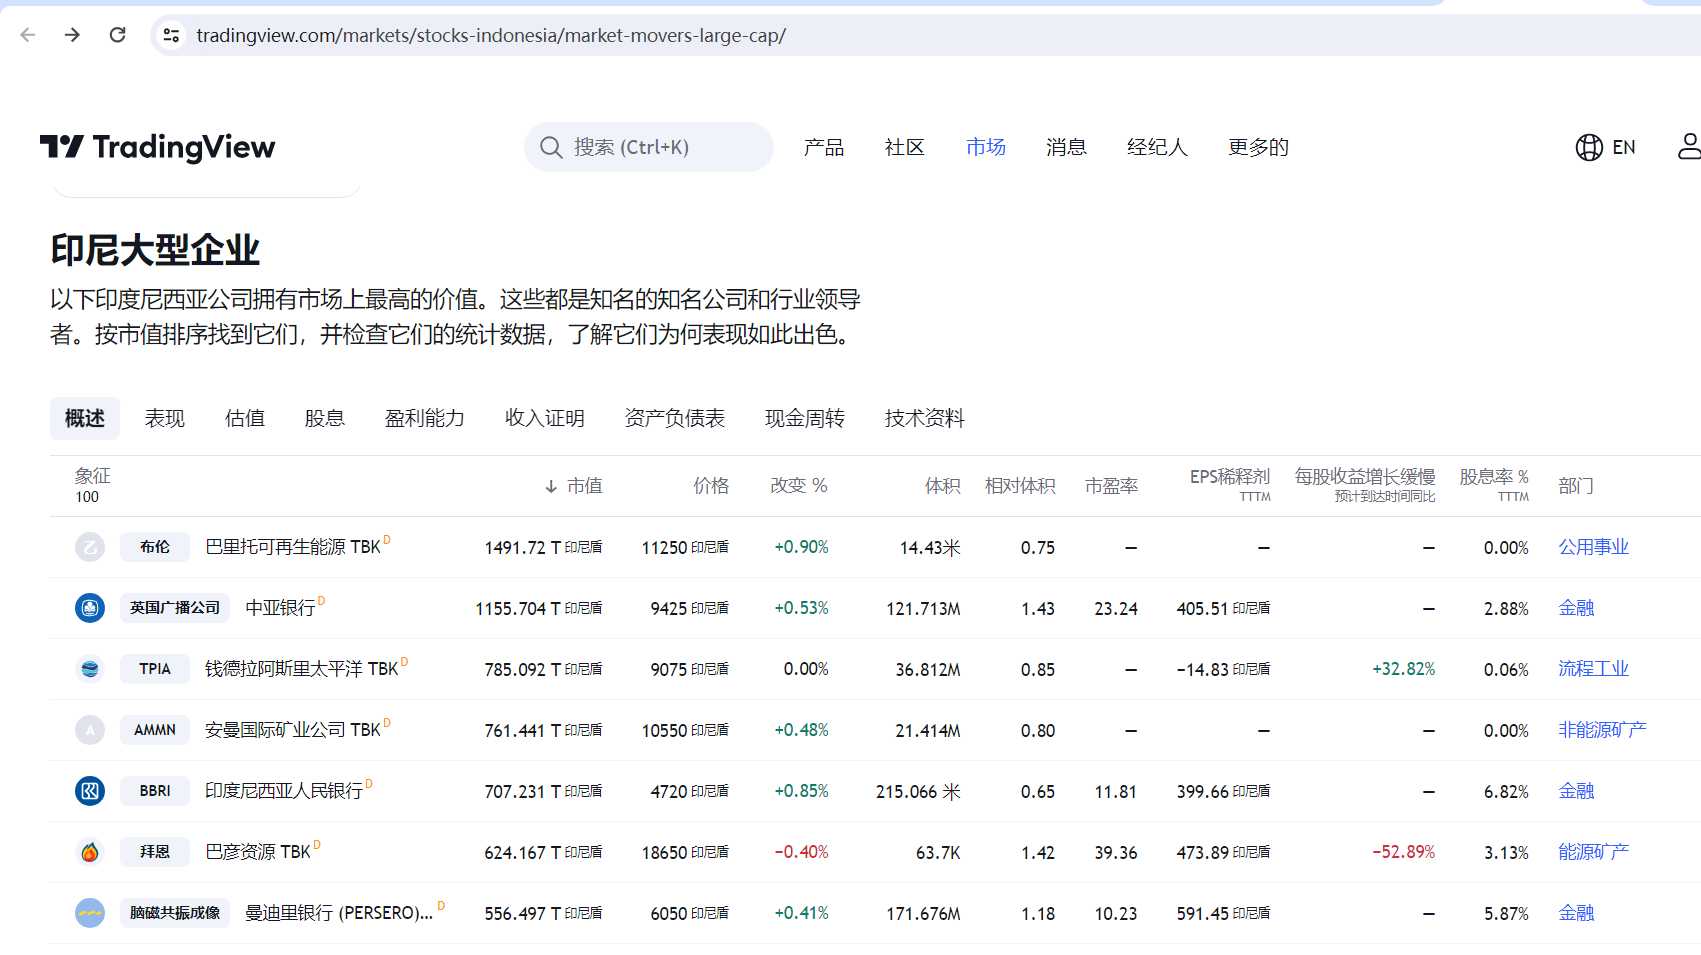1701x955 pixels.
Task: Open the 公用事业 sector link
Action: [1594, 547]
